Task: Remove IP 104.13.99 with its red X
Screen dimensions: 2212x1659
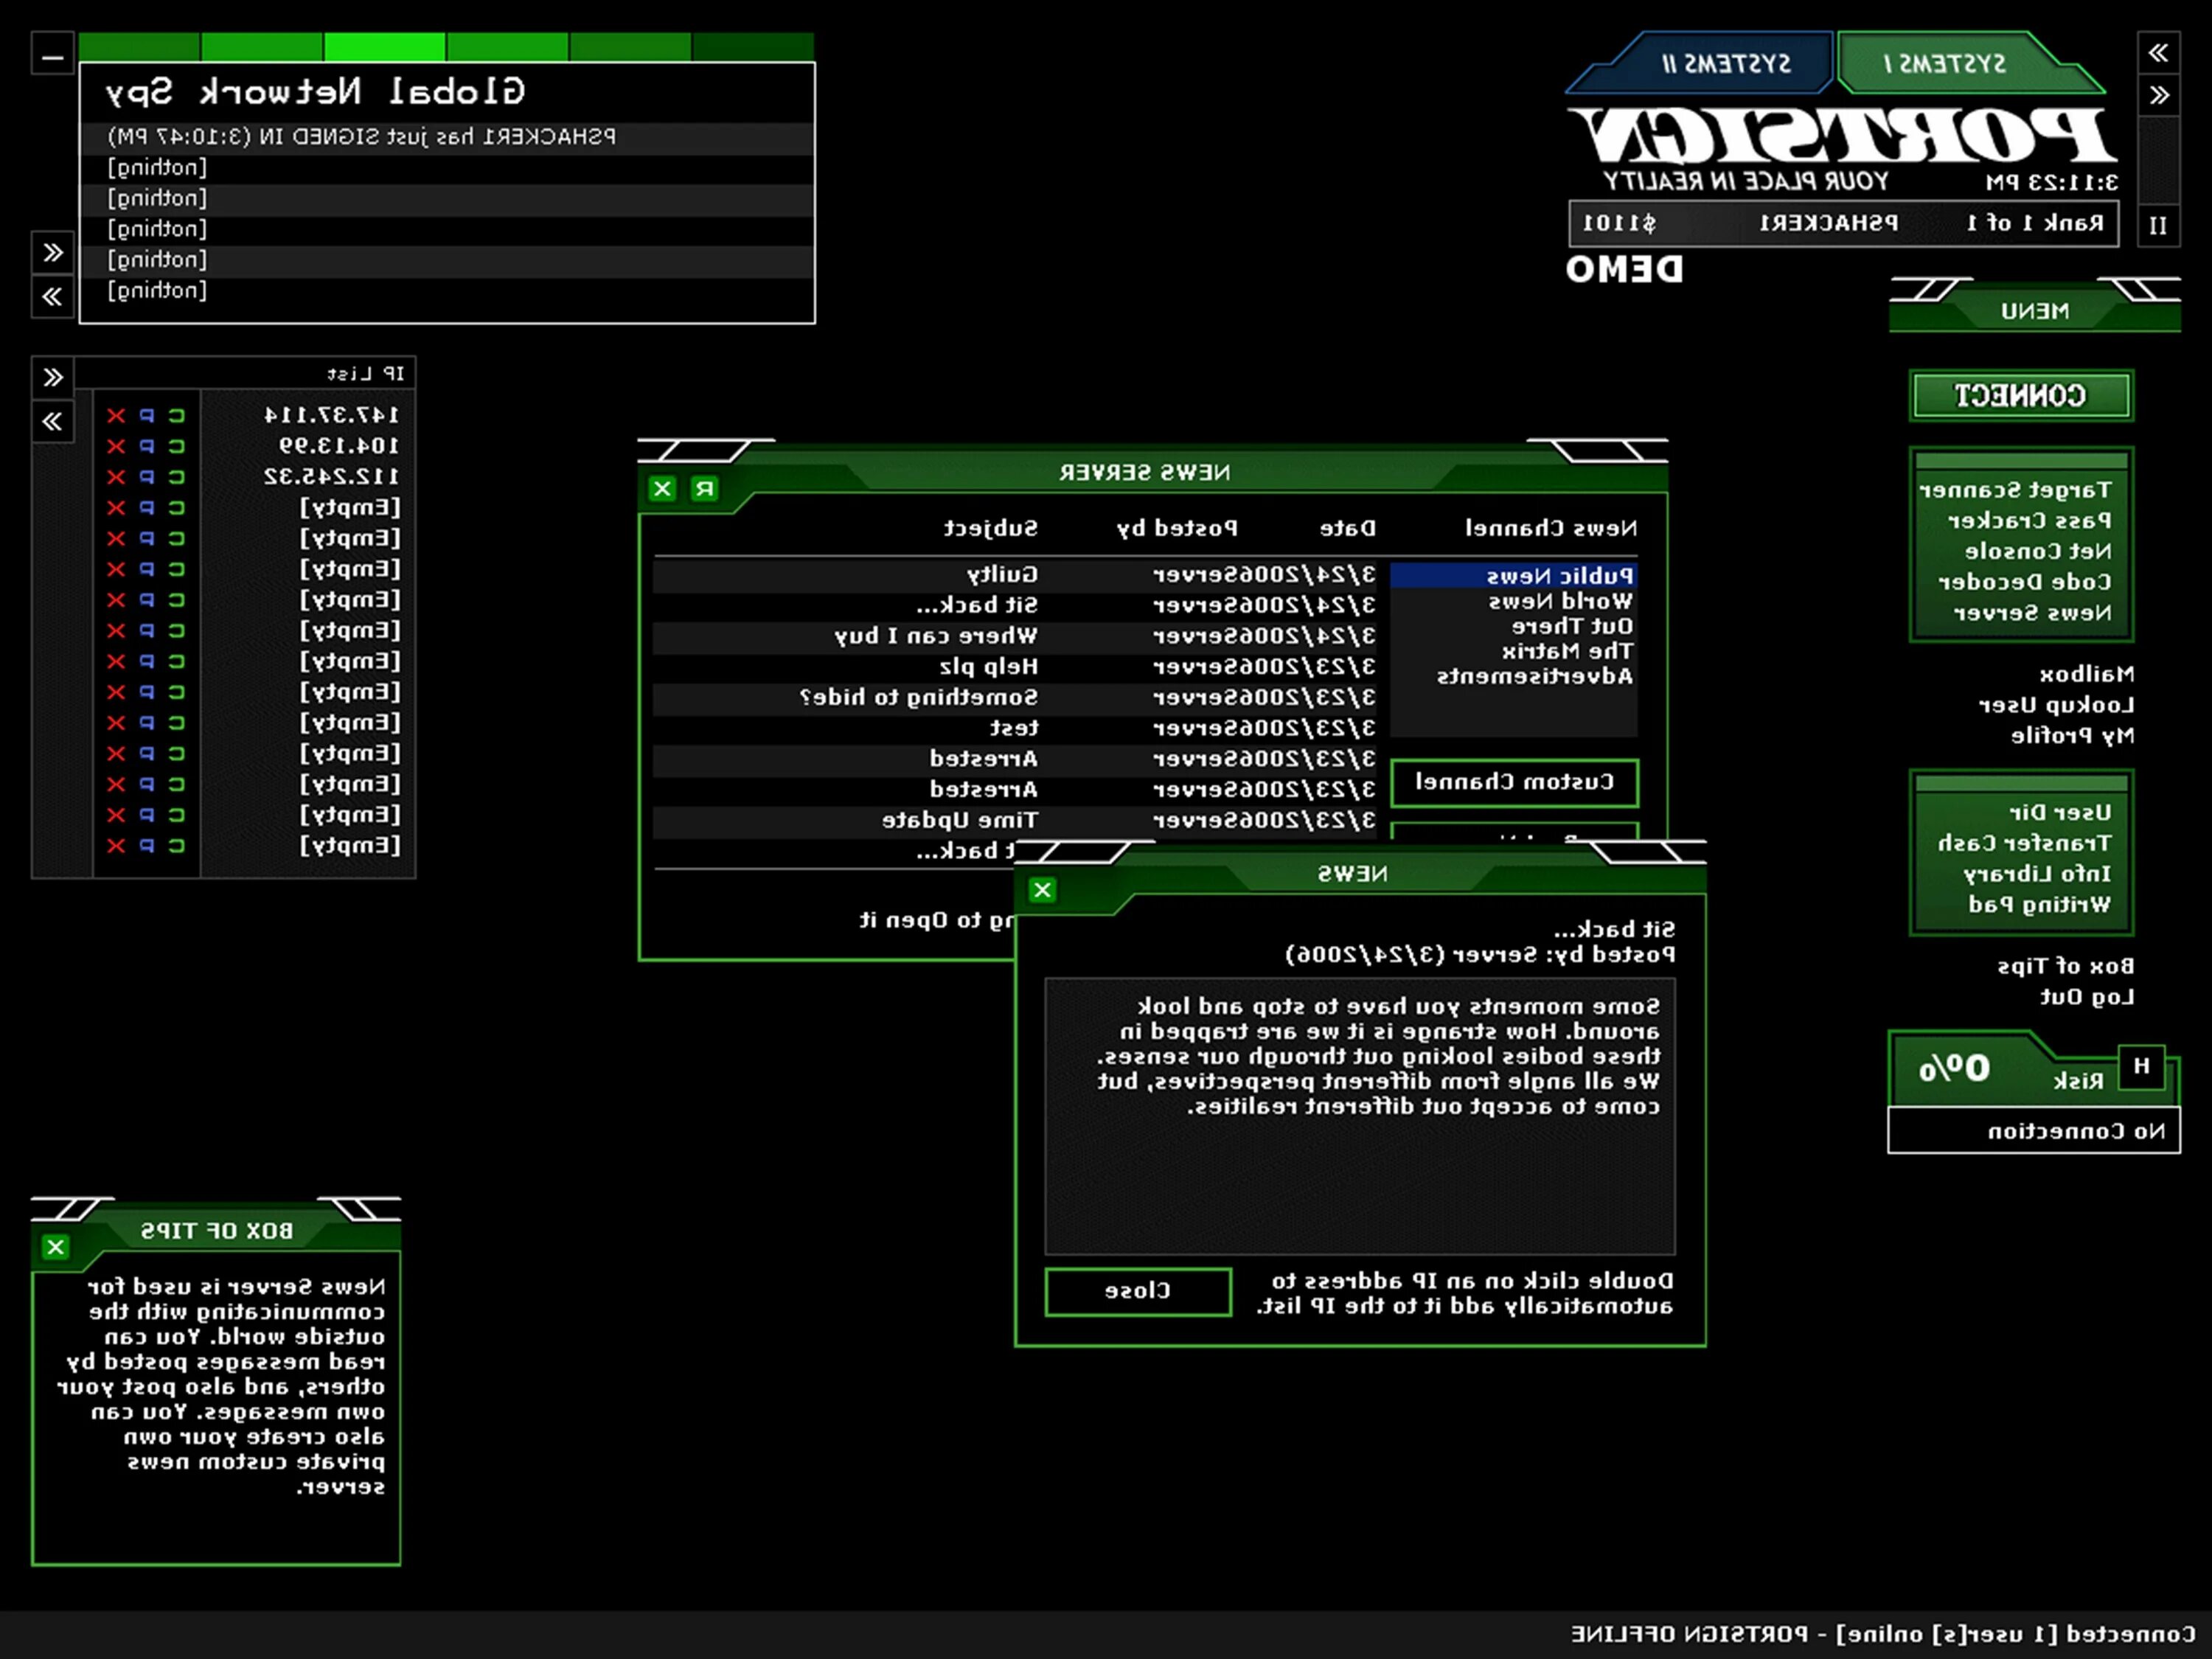Action: 116,446
